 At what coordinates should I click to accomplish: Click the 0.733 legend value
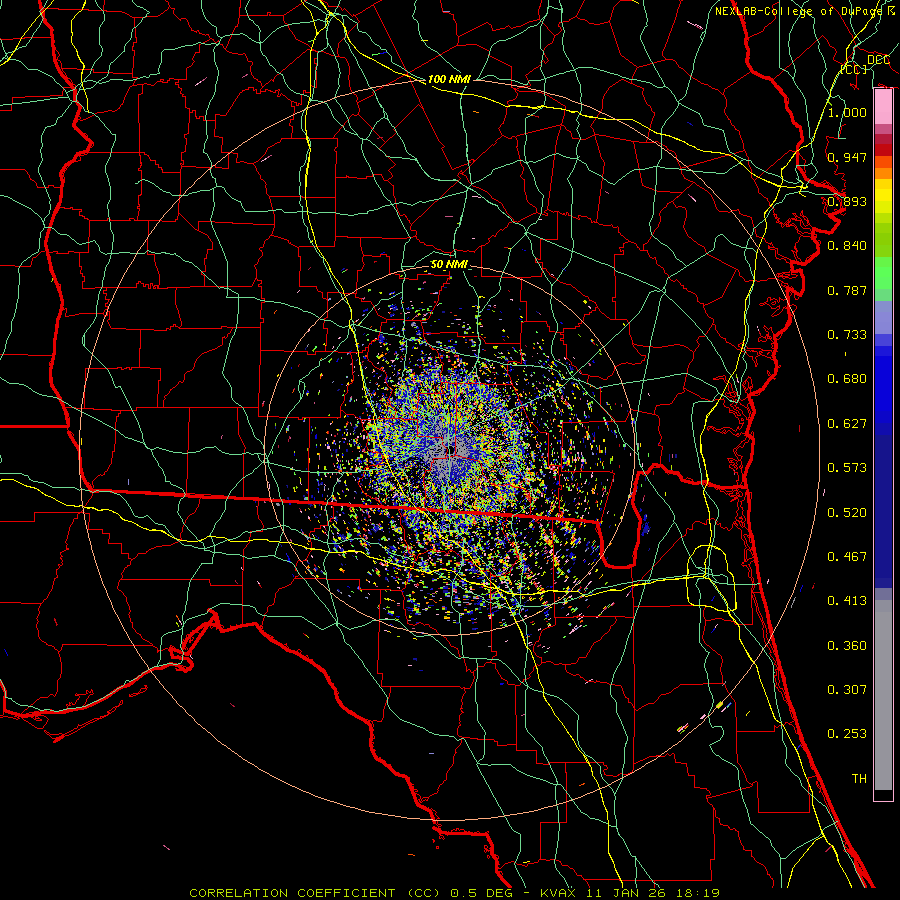point(847,335)
